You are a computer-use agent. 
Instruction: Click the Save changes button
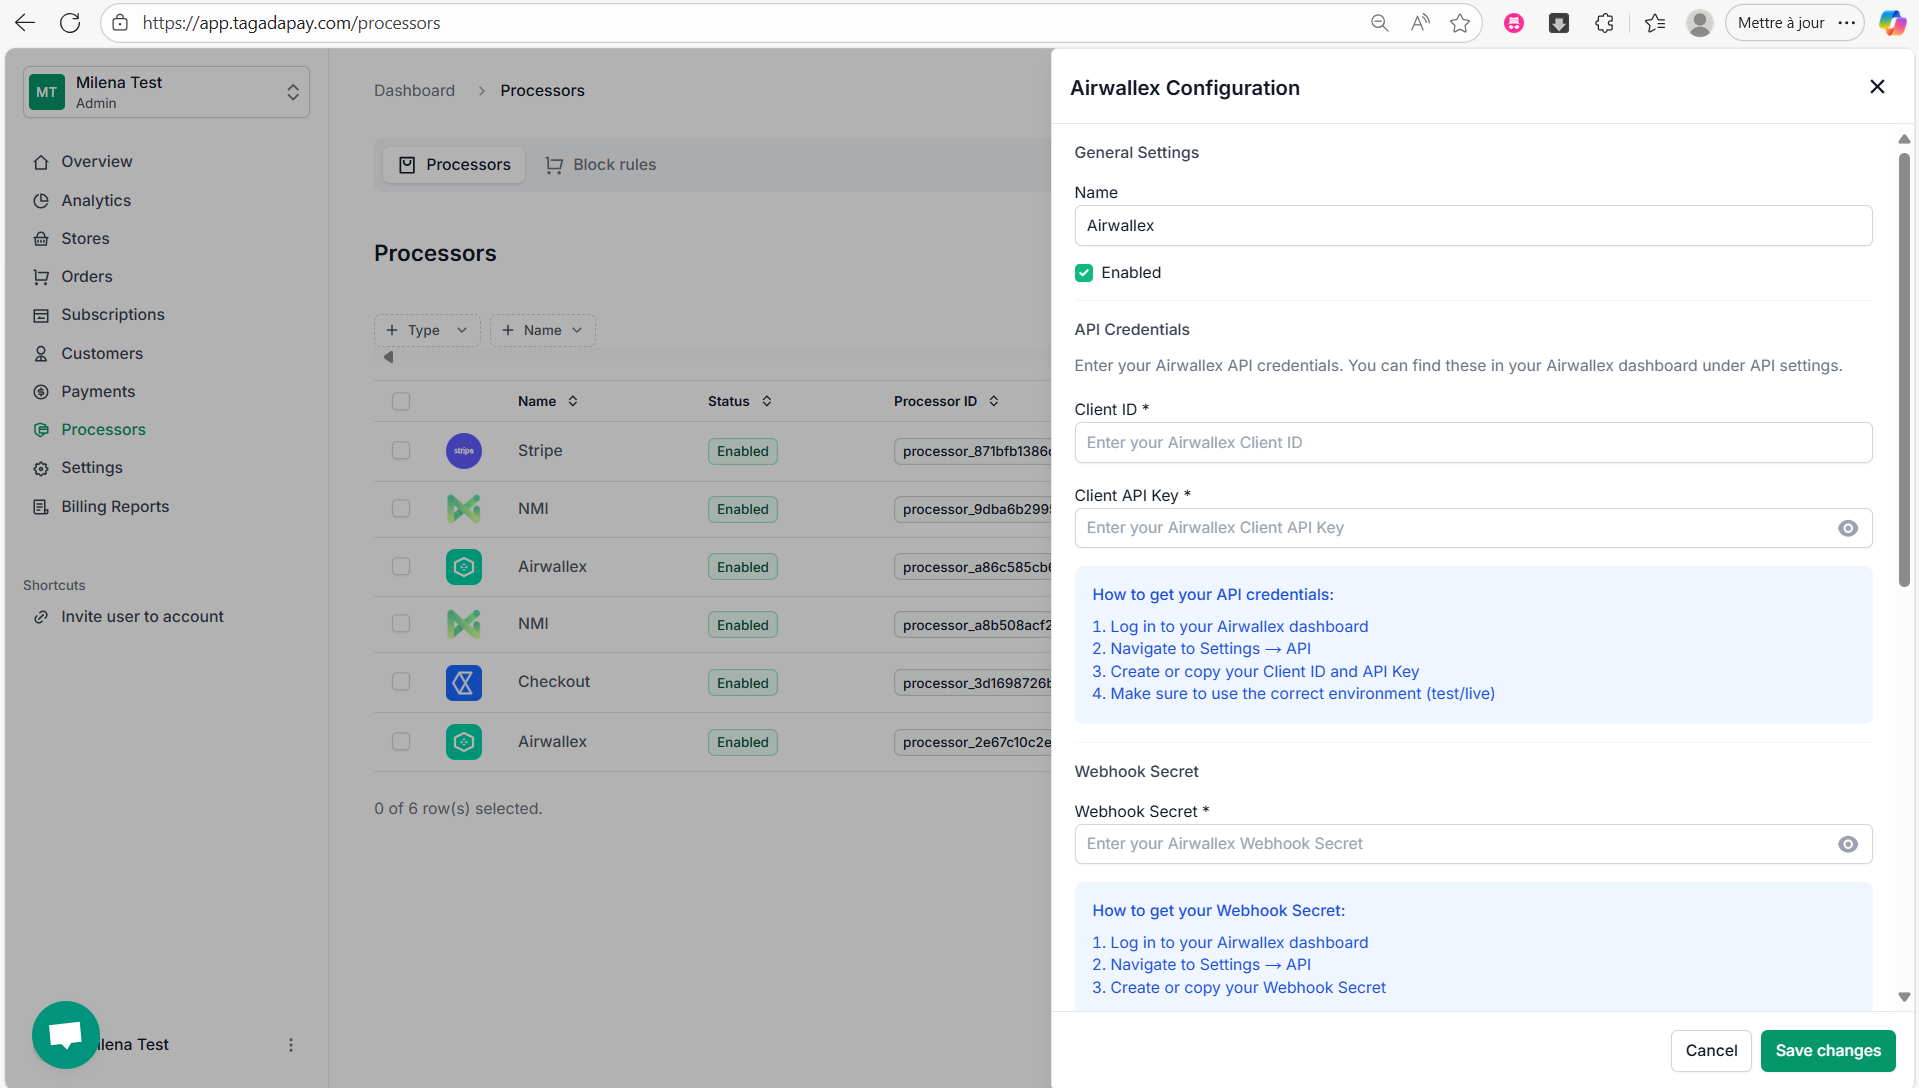coord(1828,1050)
